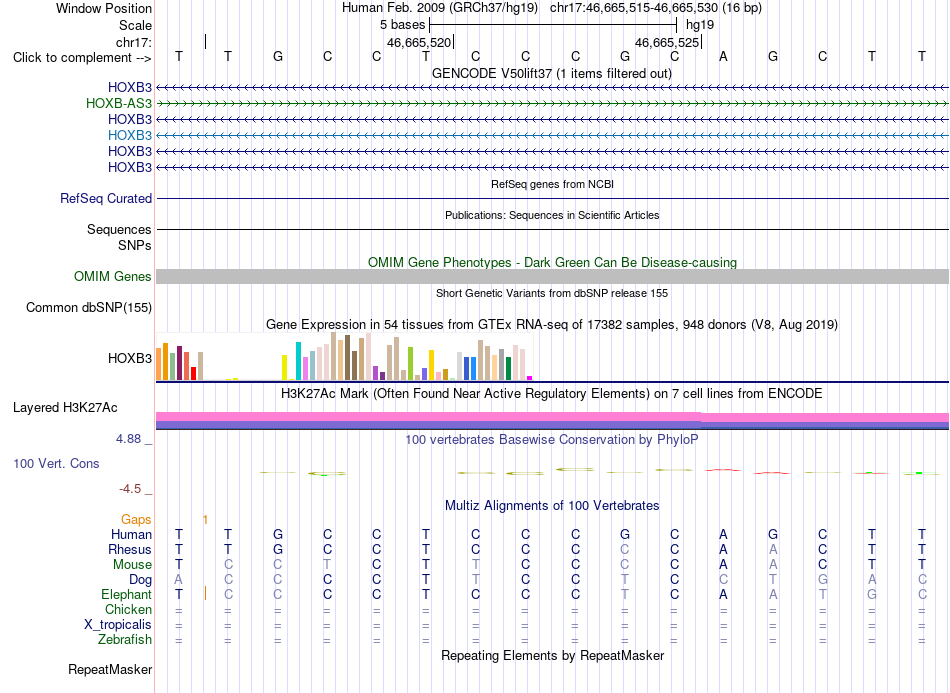Select the Dog species label

click(x=141, y=580)
